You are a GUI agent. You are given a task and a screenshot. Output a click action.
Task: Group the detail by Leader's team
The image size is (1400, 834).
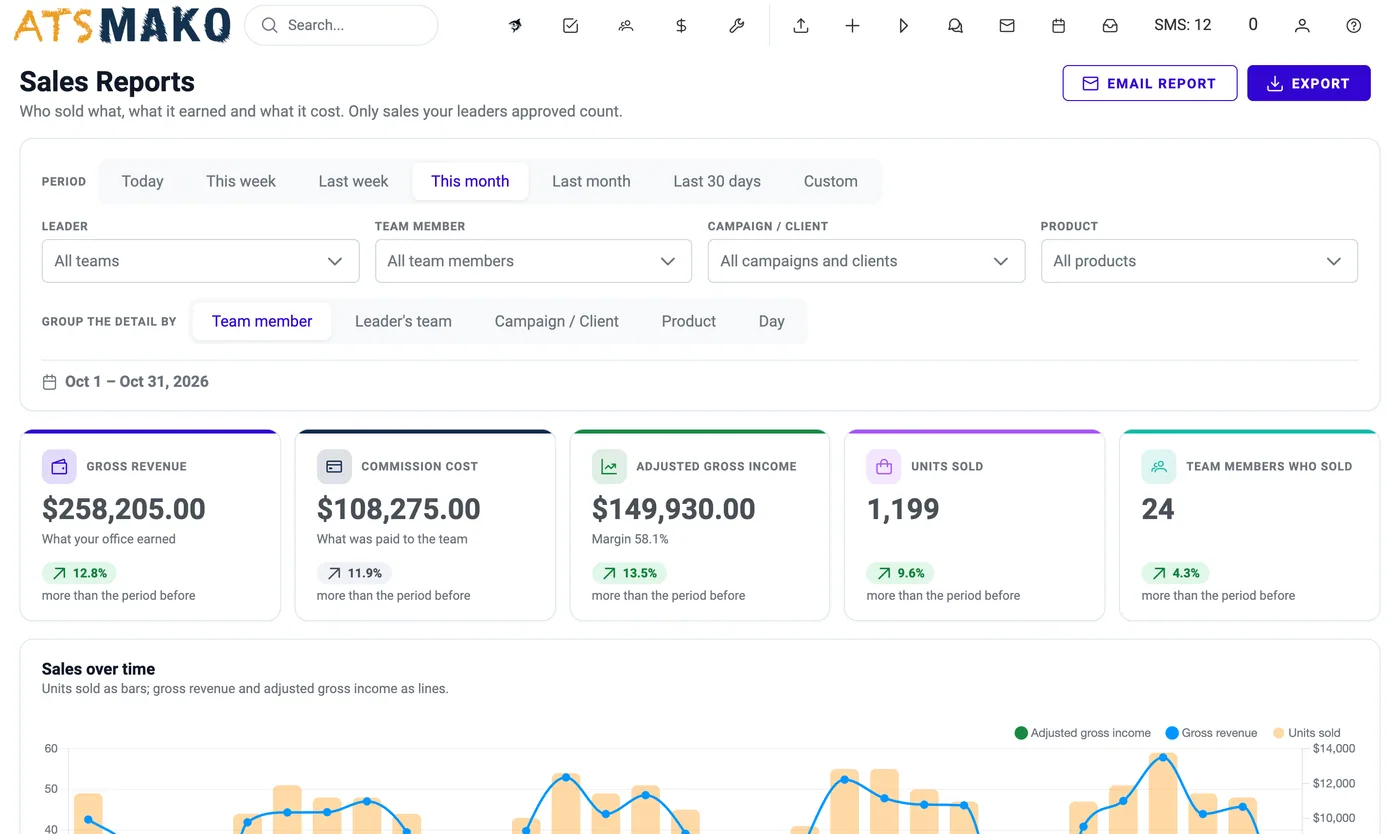[x=403, y=321]
